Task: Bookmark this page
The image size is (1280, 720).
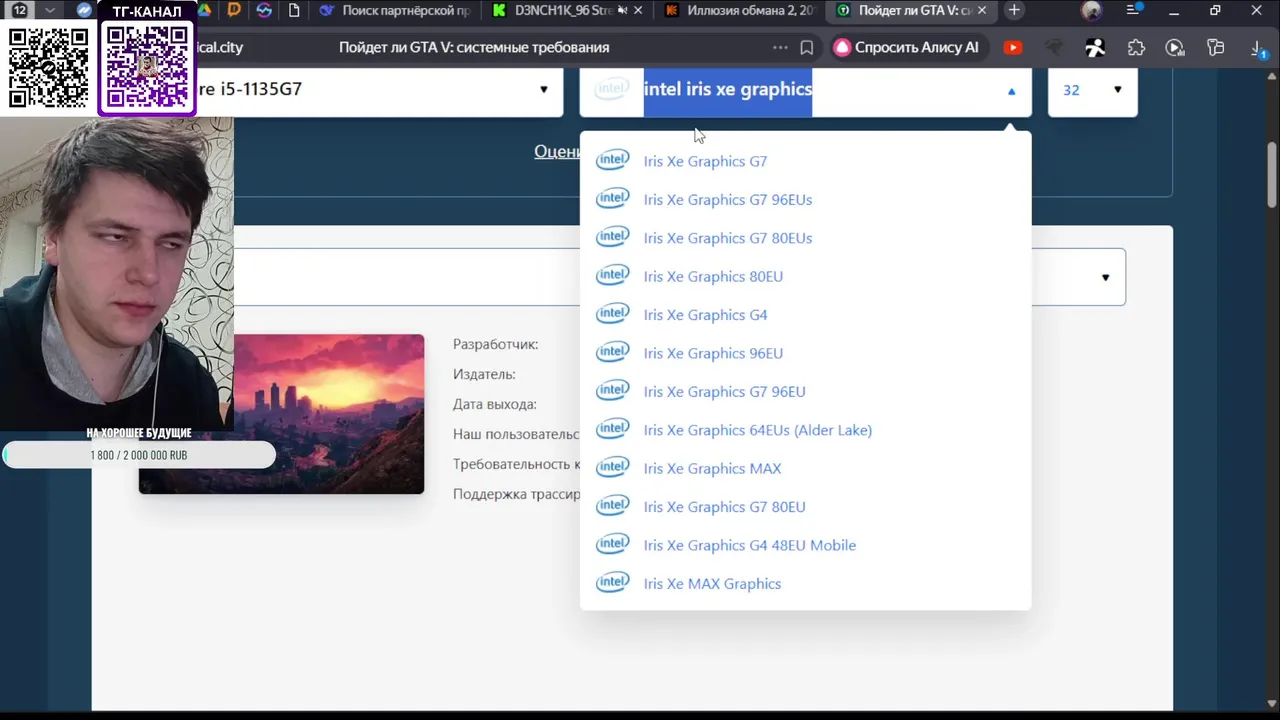Action: point(807,47)
